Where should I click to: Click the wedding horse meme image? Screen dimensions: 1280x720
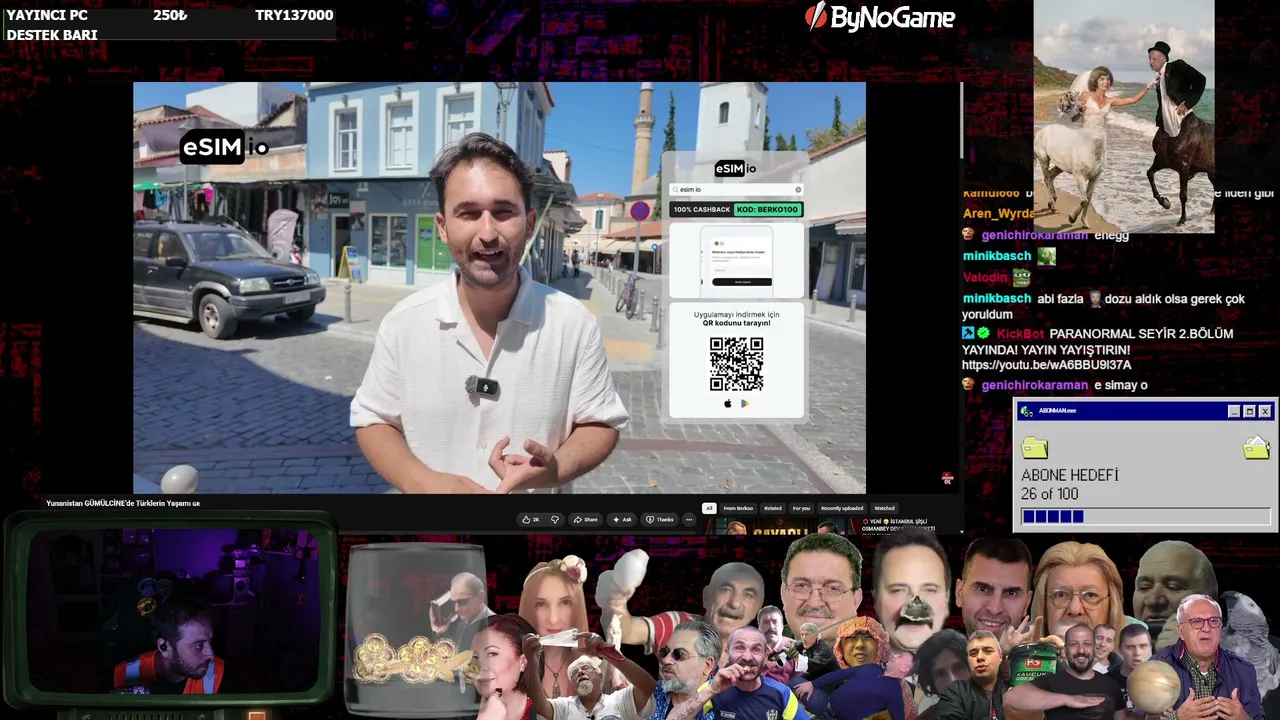(x=1124, y=116)
